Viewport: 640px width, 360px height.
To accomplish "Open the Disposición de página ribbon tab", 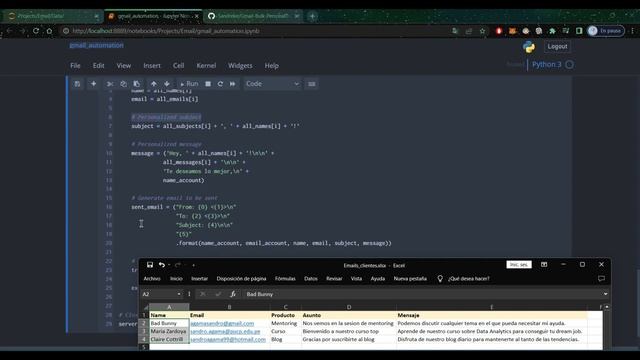I will [x=241, y=278].
